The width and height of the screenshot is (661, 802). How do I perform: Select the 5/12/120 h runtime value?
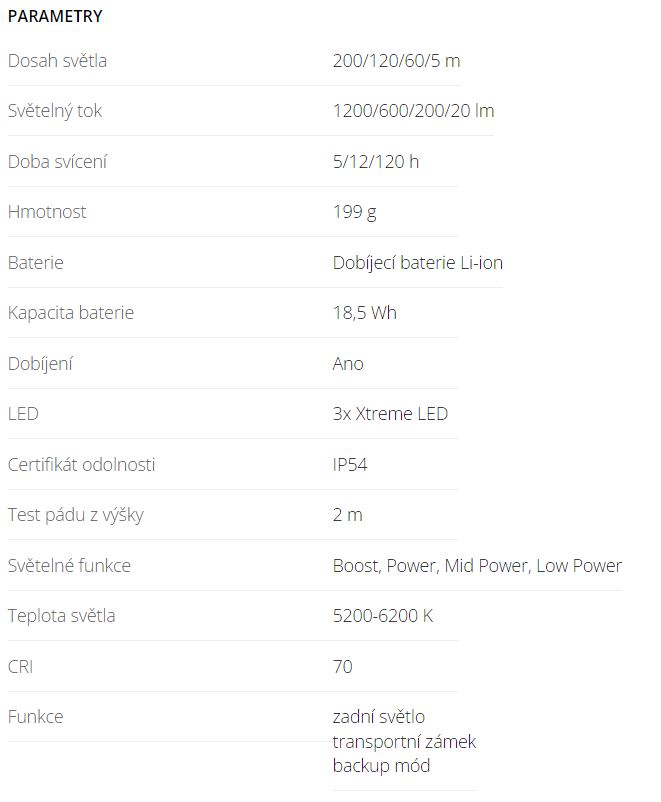coord(376,162)
